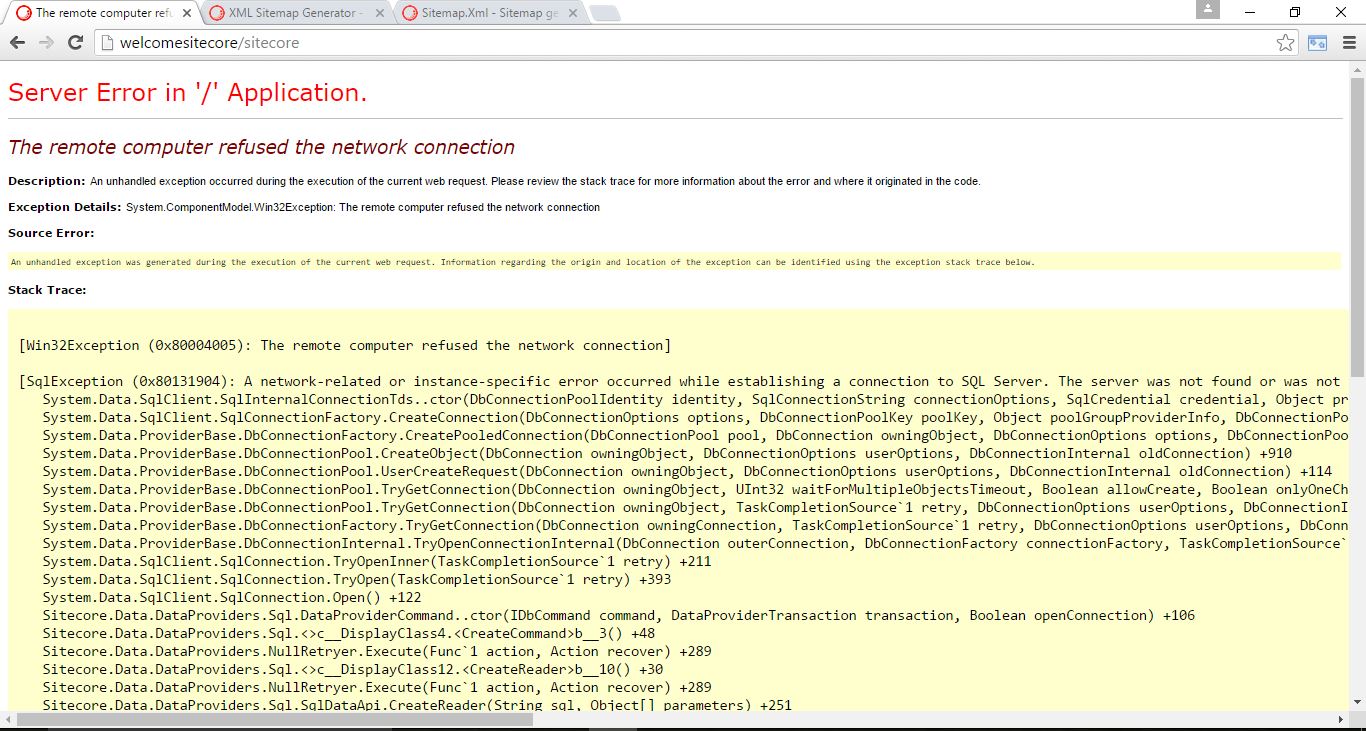
Task: Click the forward navigation arrow
Action: (x=45, y=43)
